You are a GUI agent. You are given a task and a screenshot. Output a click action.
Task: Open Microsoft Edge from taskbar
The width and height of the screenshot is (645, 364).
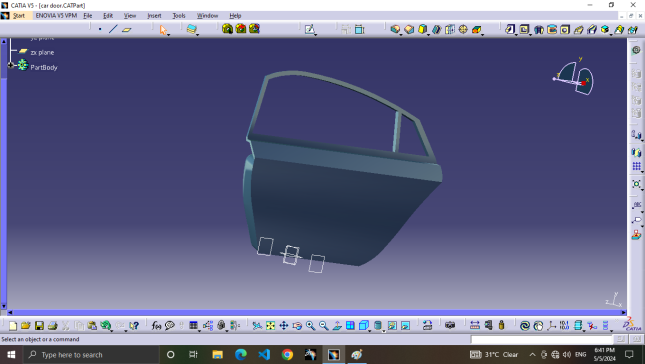[241, 355]
